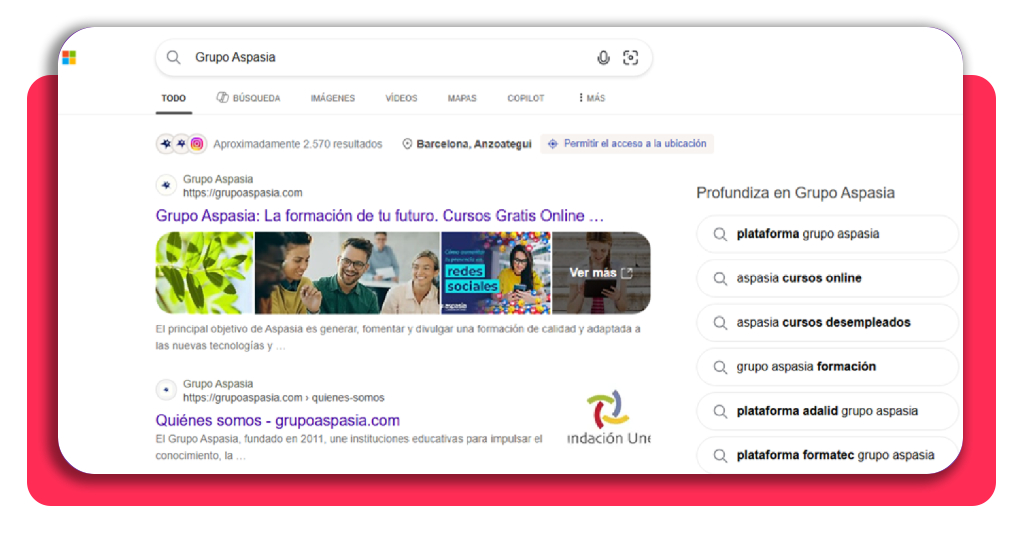The image size is (1024, 536).
Task: Open the IMÁGENES tab
Action: [x=333, y=98]
